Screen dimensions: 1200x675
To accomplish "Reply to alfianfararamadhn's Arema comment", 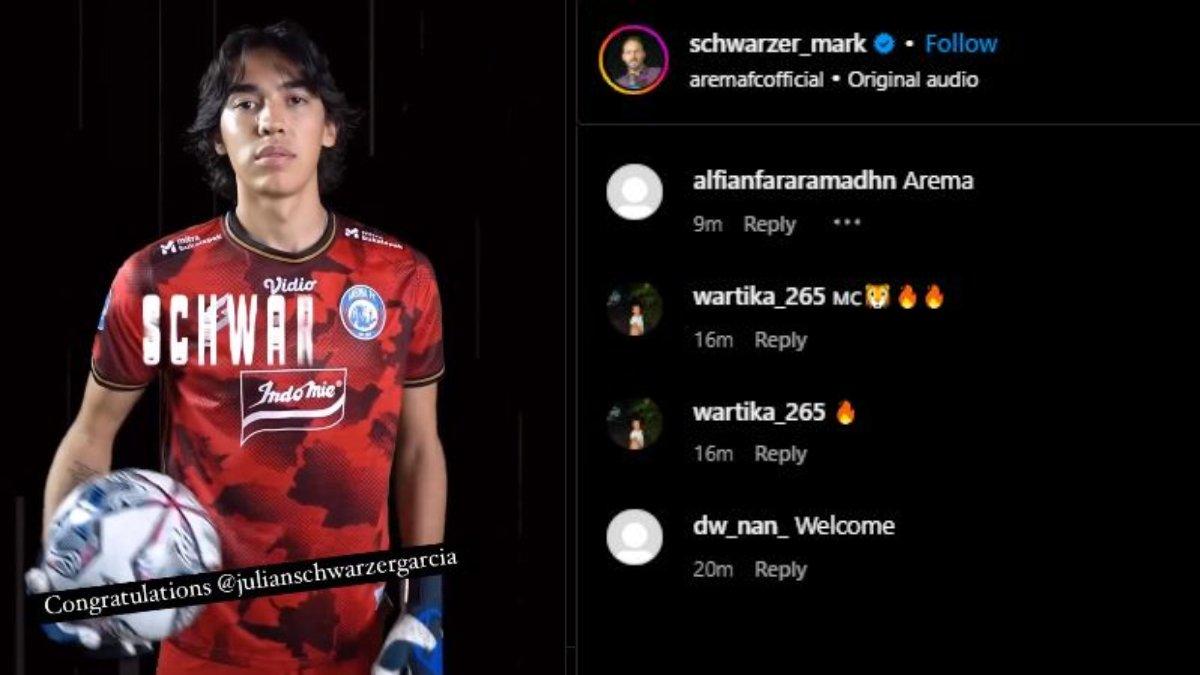I will click(770, 225).
